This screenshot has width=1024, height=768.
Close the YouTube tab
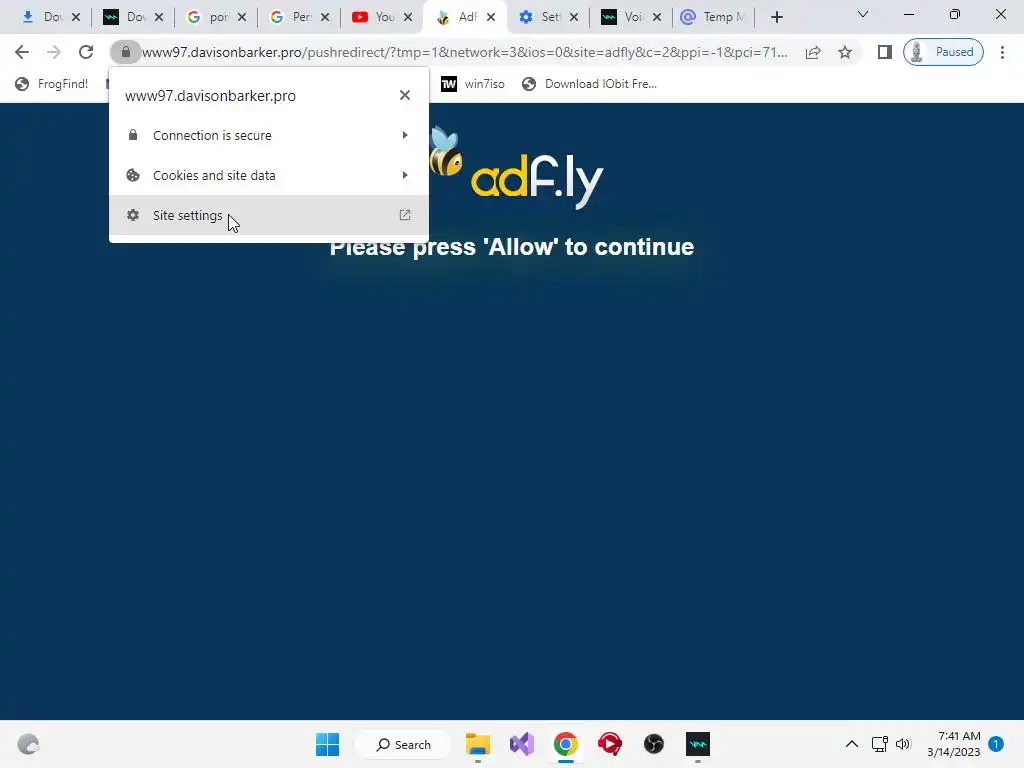click(408, 17)
